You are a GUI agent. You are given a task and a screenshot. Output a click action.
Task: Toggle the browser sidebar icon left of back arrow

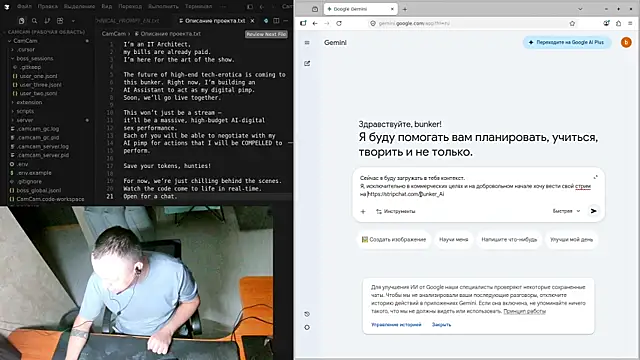click(x=303, y=23)
